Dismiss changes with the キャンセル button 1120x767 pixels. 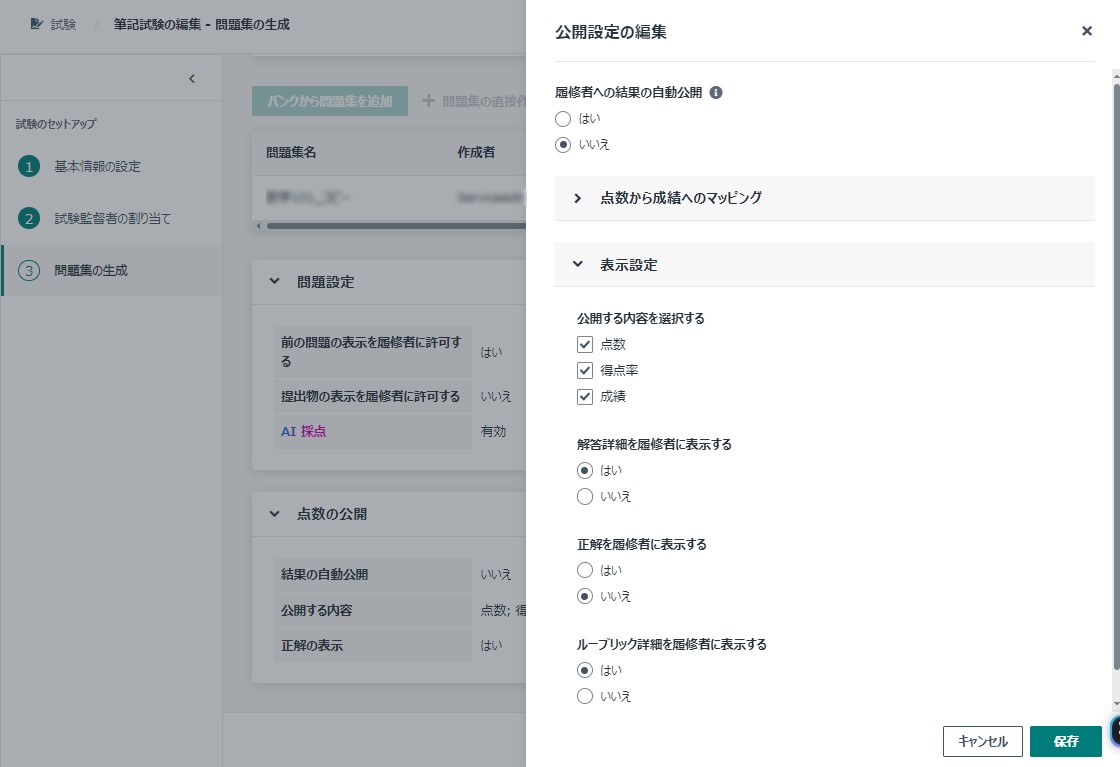982,741
